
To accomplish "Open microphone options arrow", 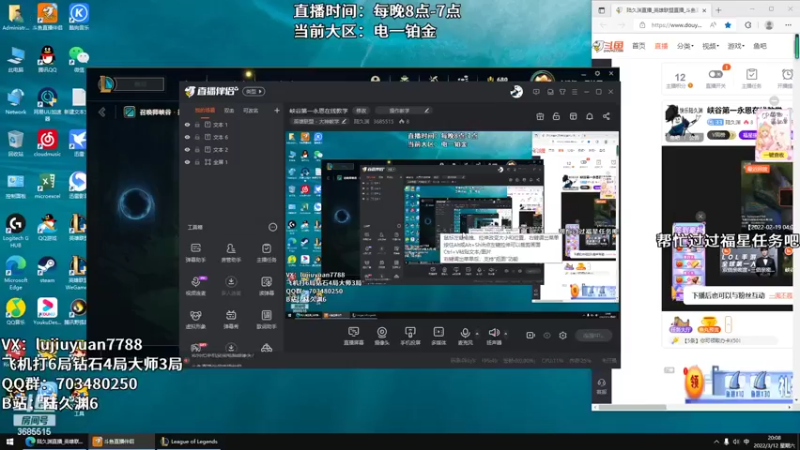I will [x=477, y=334].
